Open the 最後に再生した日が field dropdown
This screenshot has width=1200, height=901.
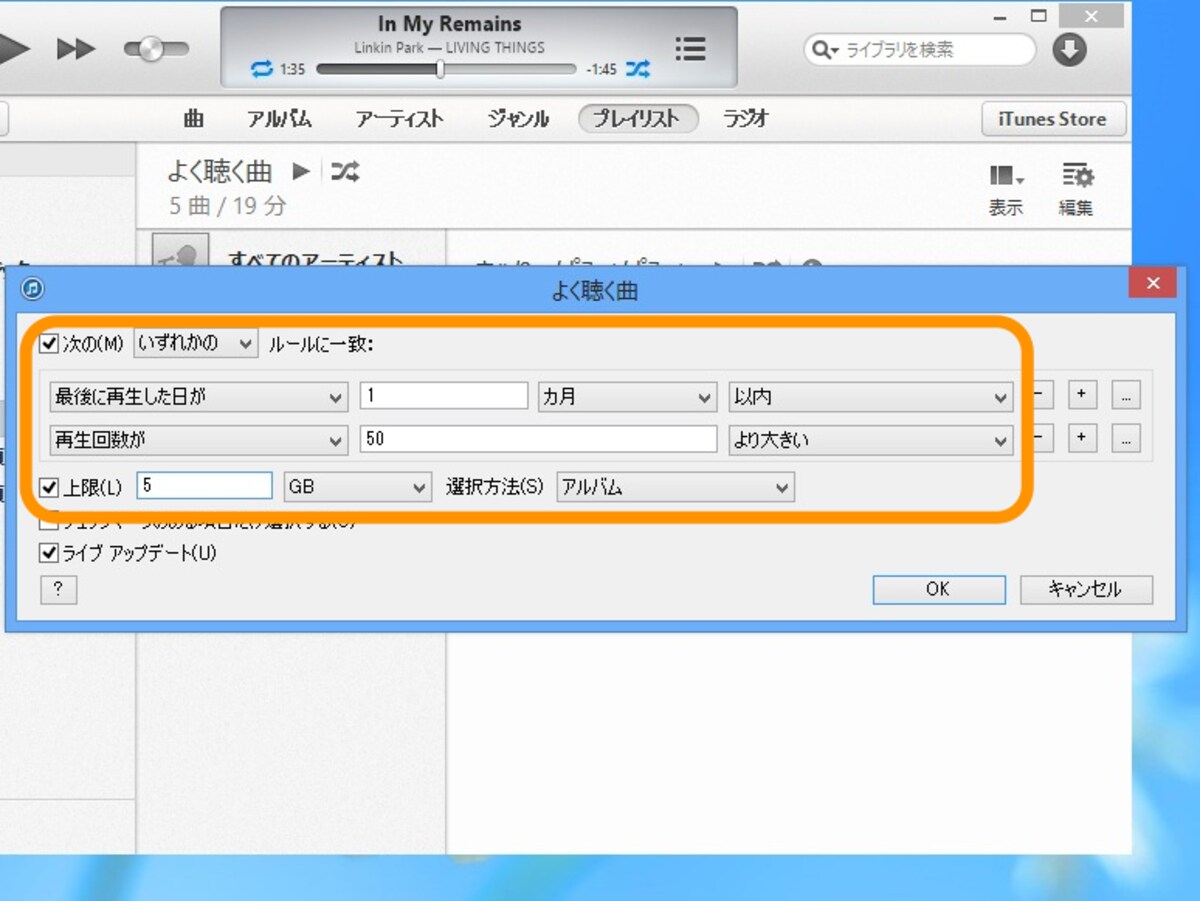[x=198, y=397]
